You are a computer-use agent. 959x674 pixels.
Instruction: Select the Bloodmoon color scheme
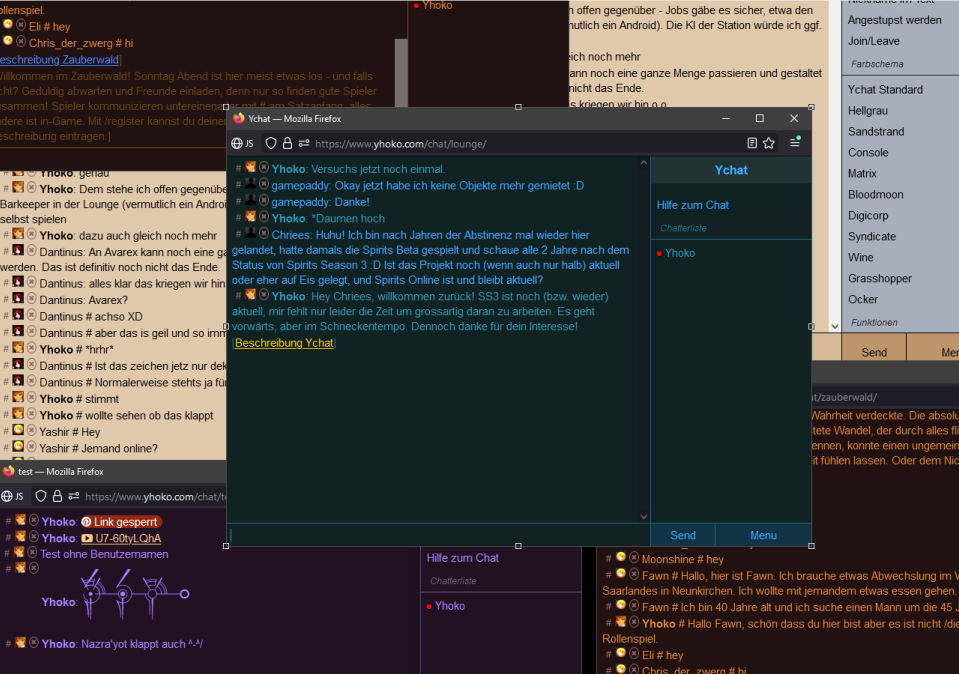pyautogui.click(x=875, y=195)
